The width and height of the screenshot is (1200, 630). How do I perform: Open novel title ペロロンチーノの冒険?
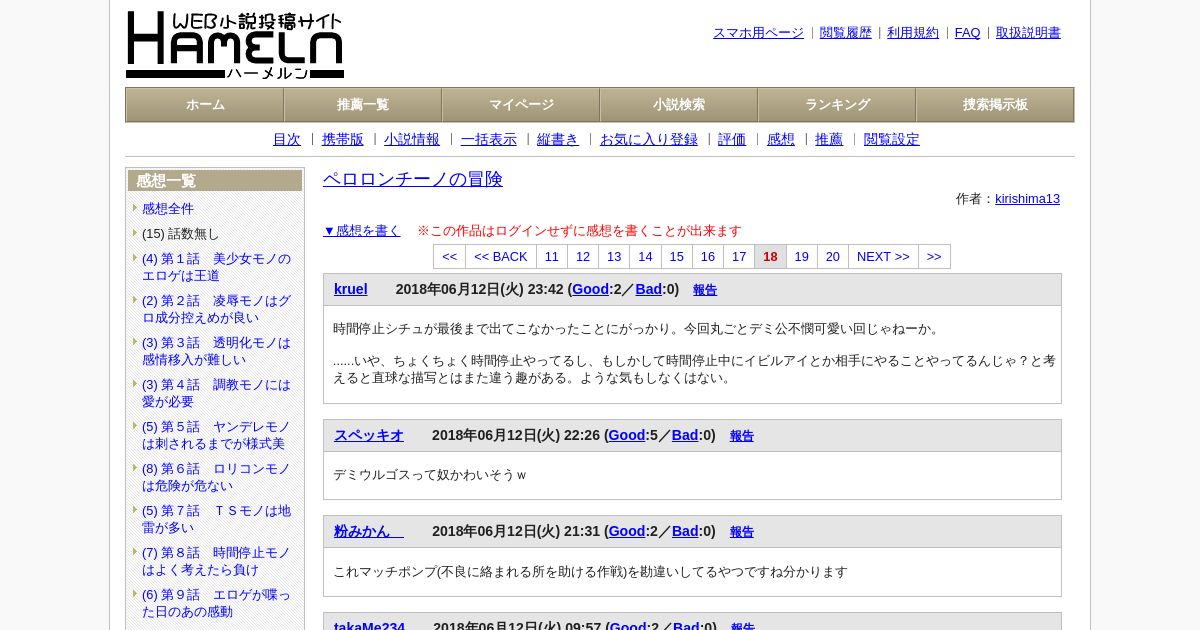pyautogui.click(x=413, y=179)
